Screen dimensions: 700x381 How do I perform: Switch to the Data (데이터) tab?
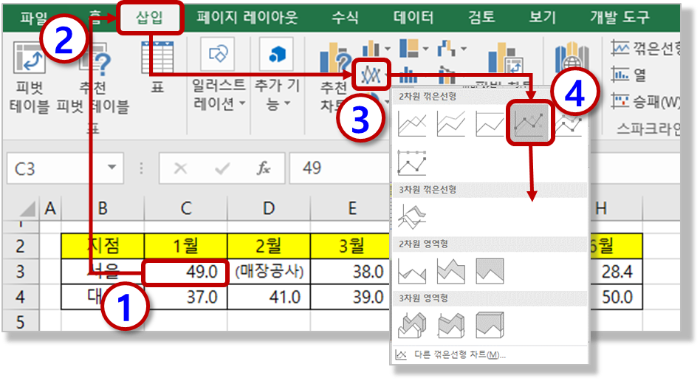pos(413,17)
